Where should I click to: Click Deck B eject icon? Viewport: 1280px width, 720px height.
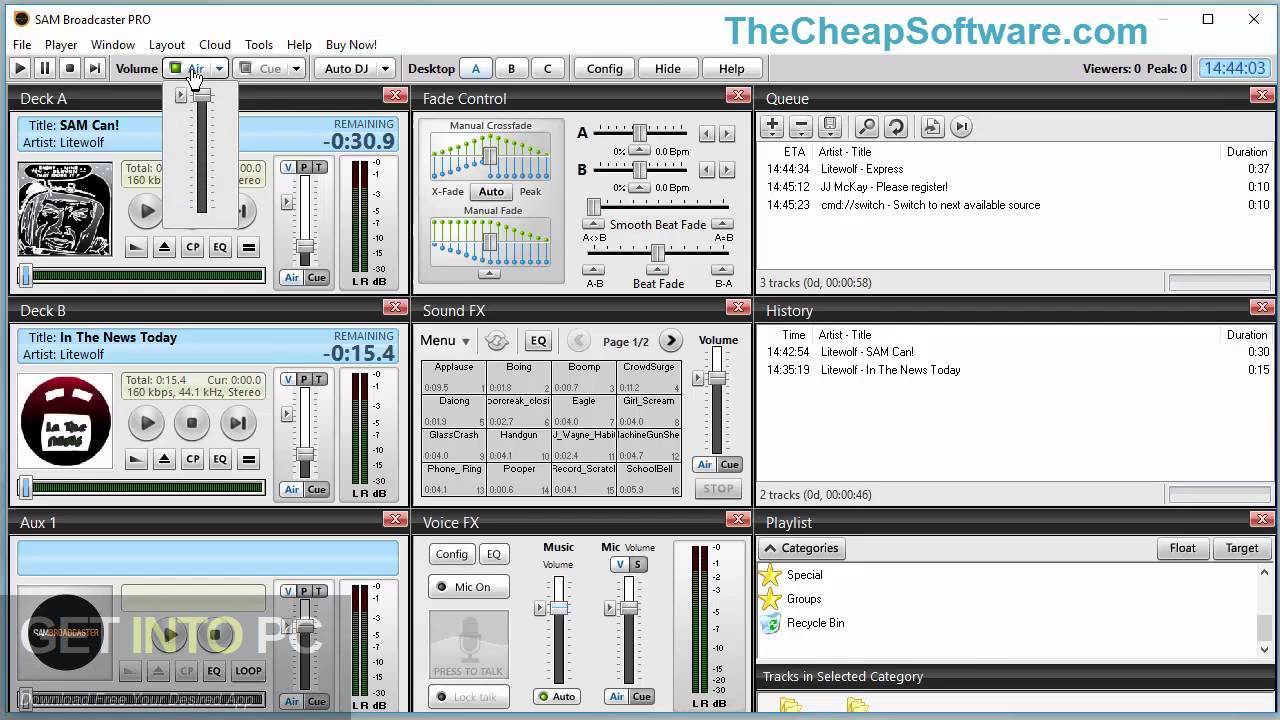pos(165,459)
